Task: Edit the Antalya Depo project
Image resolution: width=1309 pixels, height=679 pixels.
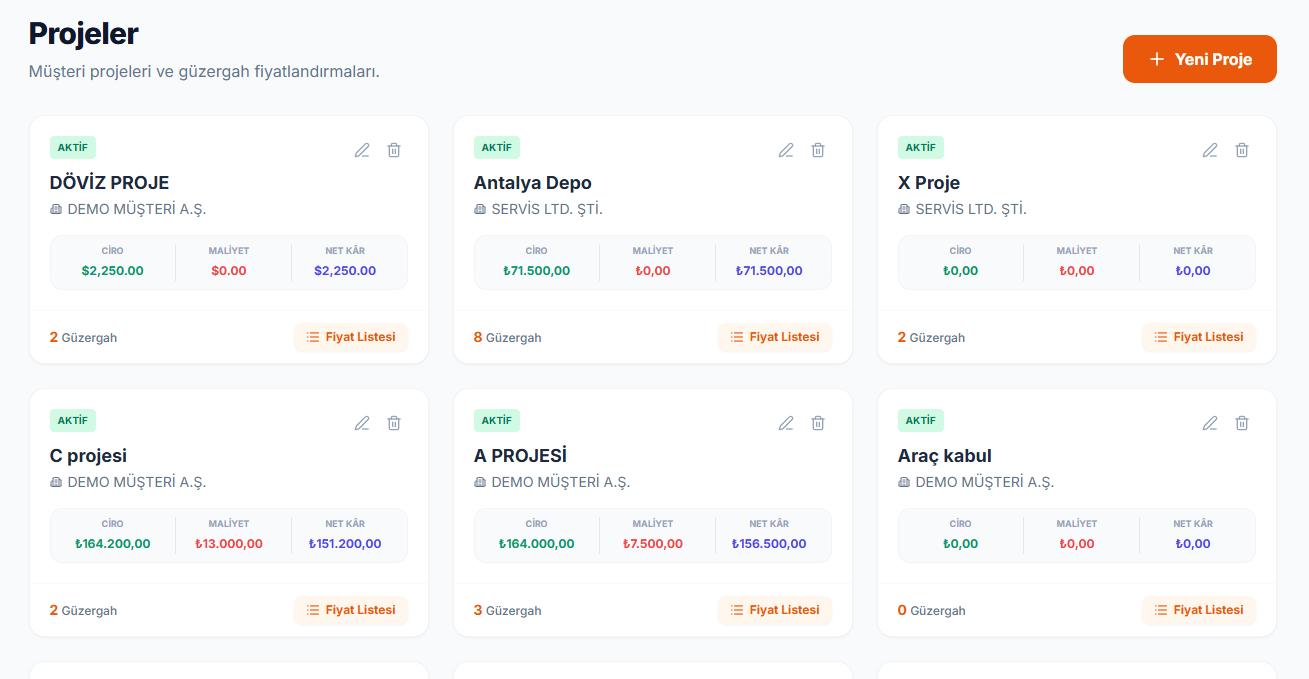Action: [x=786, y=150]
